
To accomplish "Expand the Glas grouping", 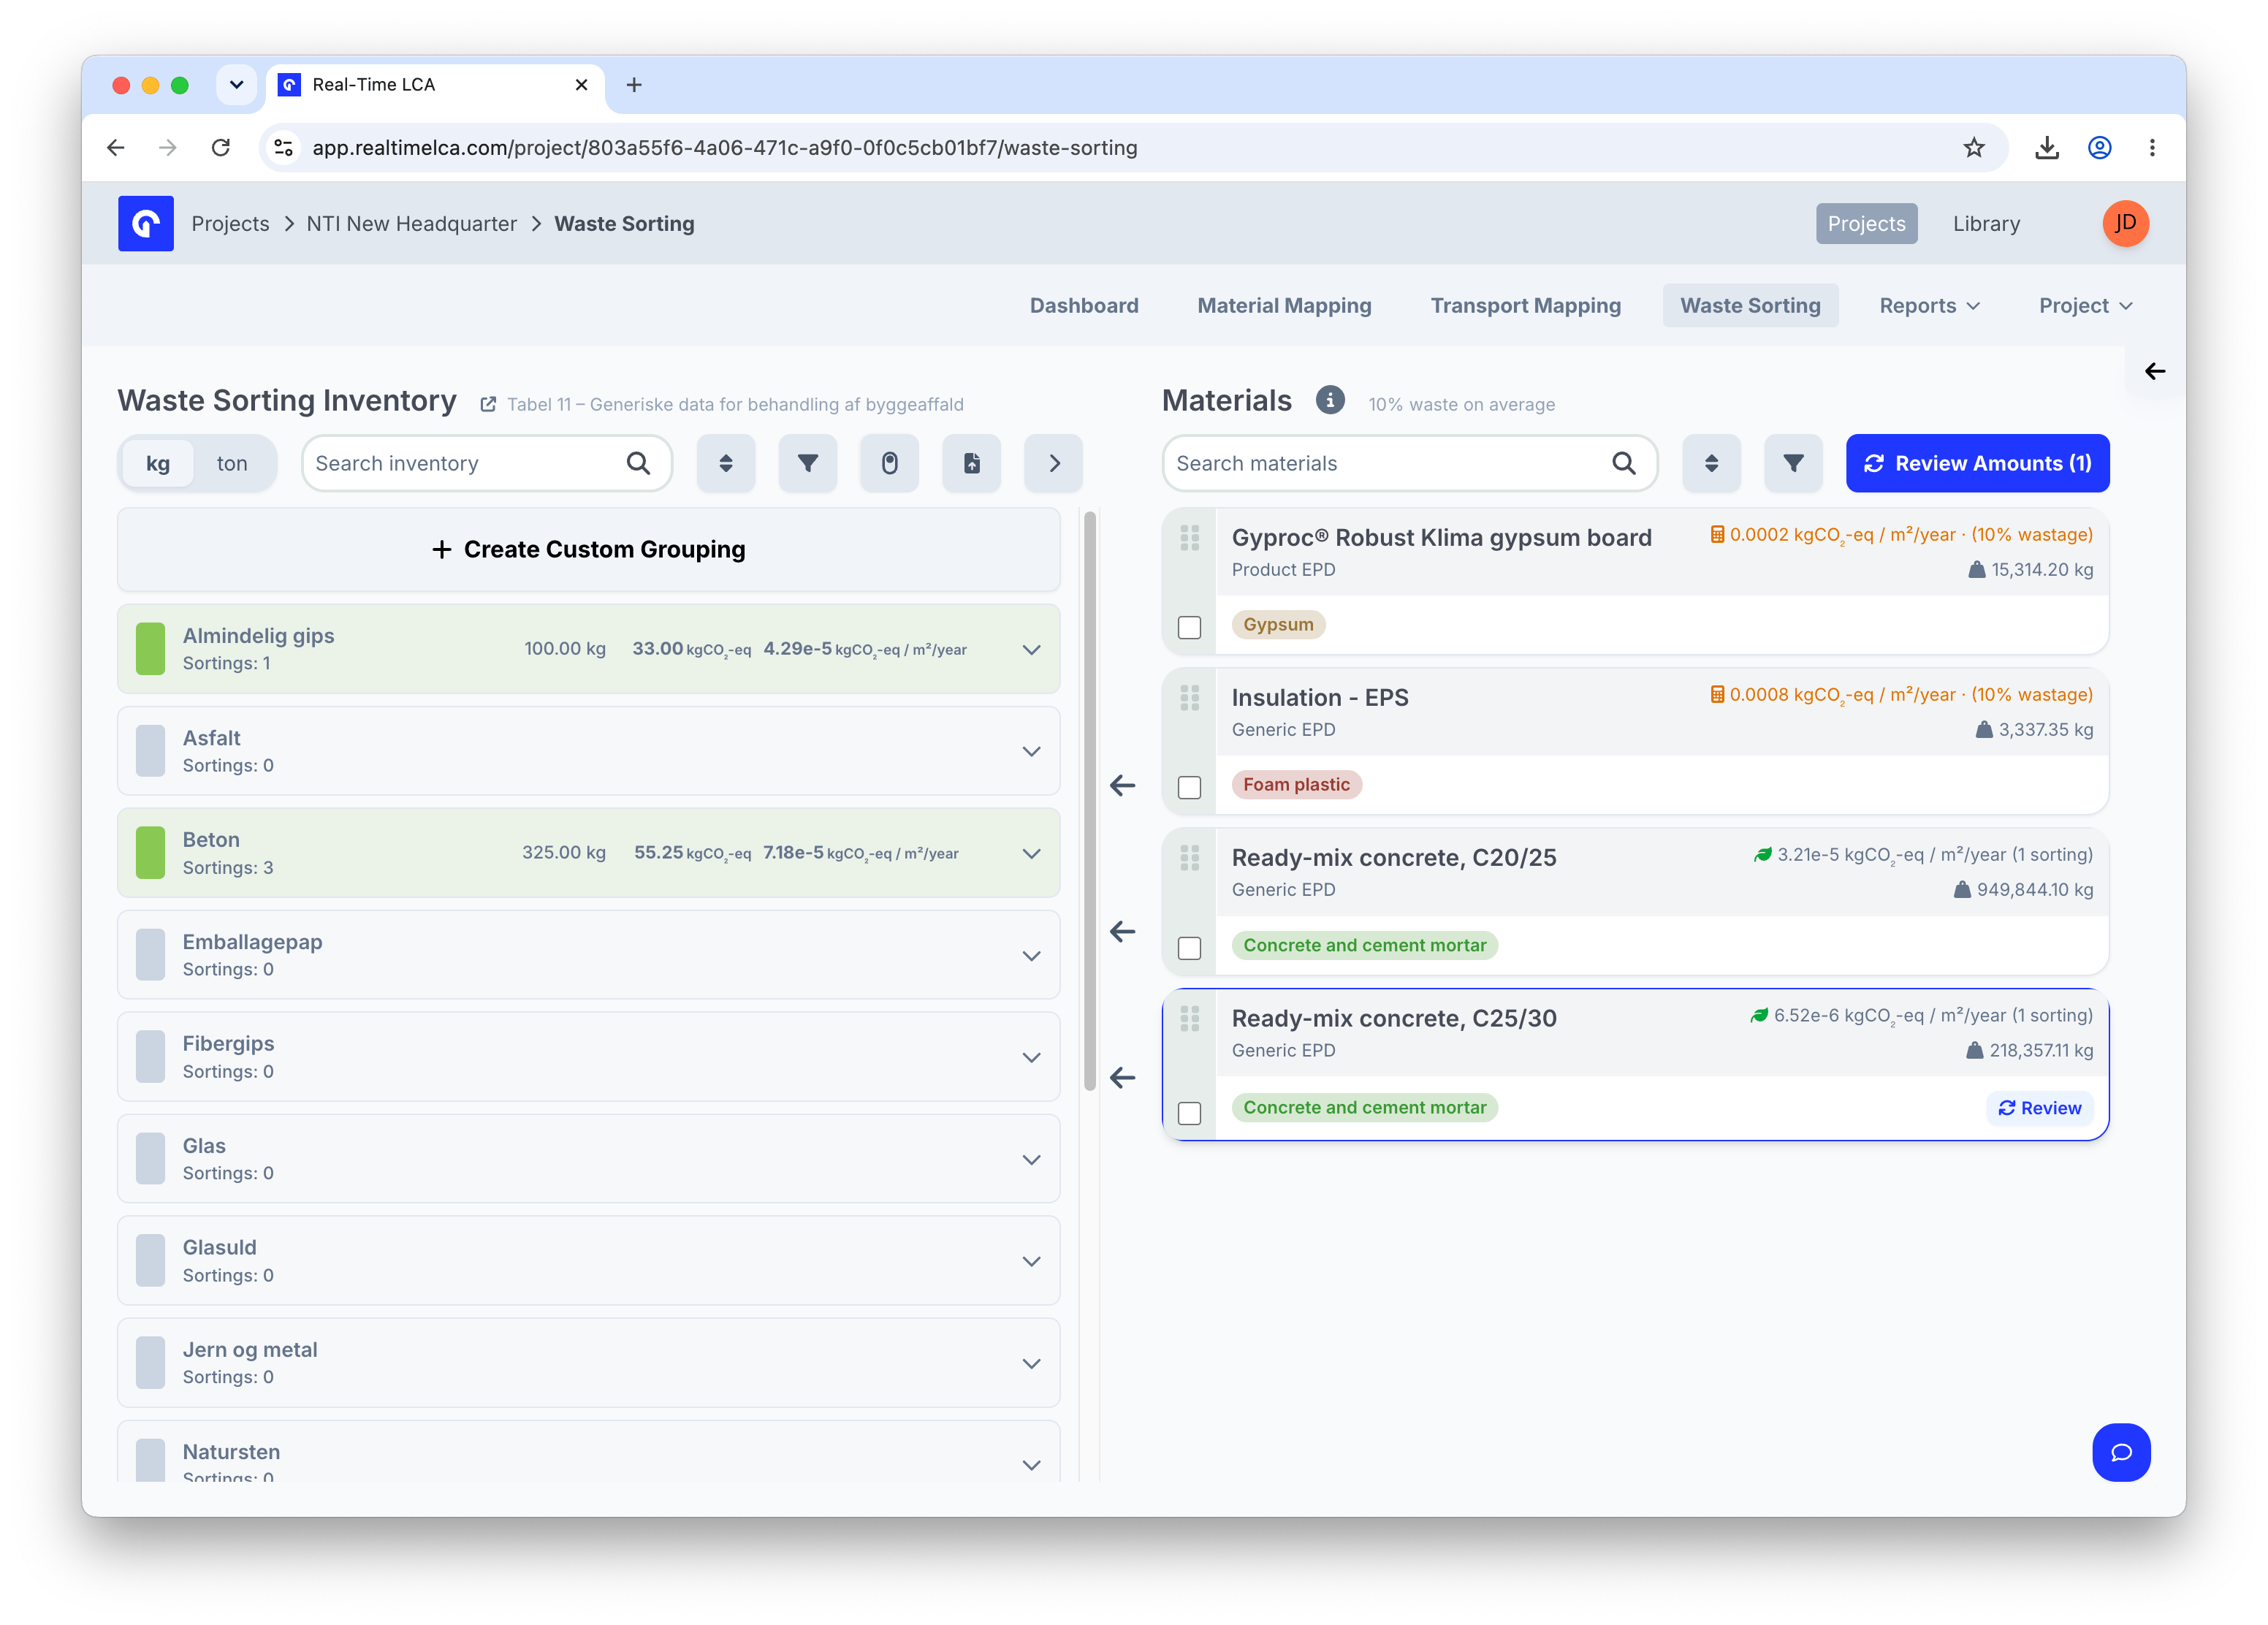I will click(x=1031, y=1159).
